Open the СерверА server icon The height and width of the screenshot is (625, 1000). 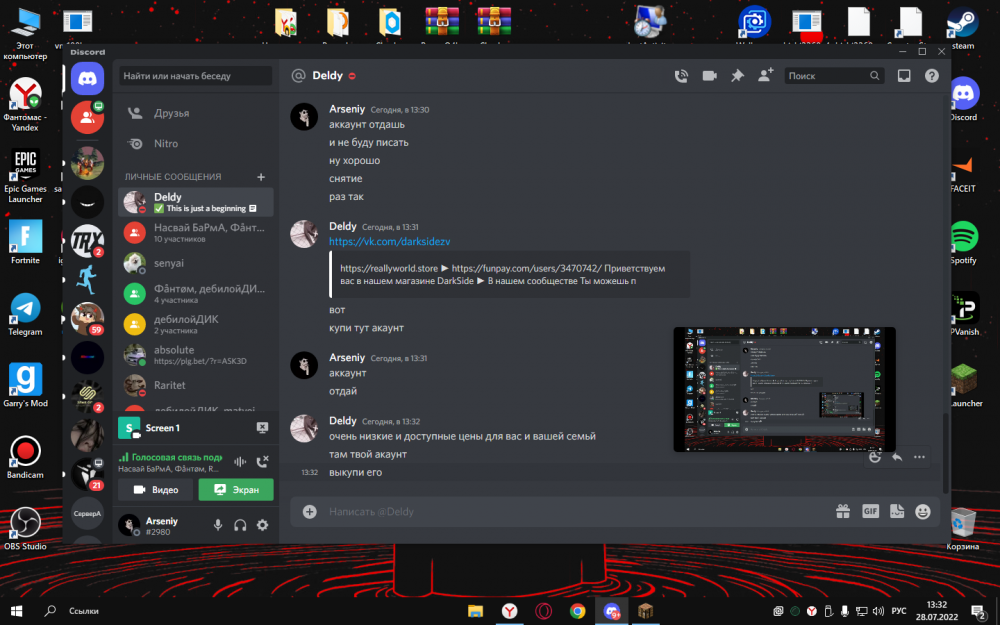[x=87, y=513]
